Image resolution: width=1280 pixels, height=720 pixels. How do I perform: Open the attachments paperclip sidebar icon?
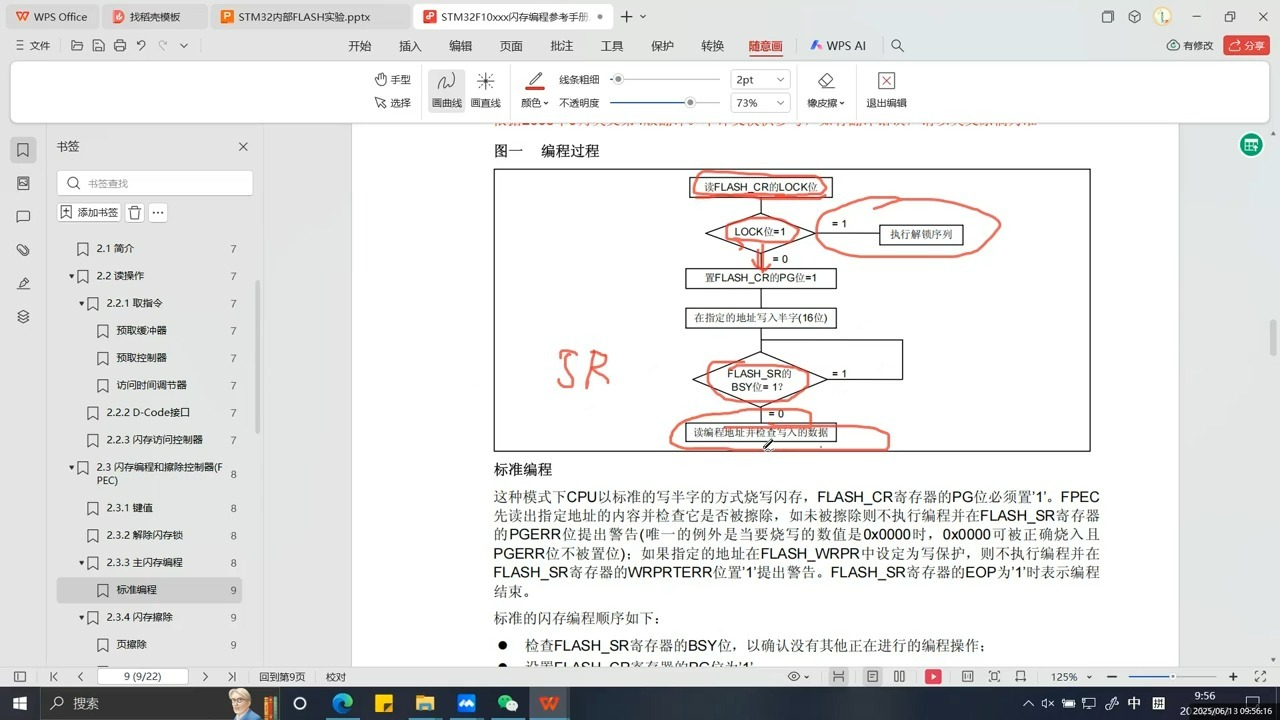24,250
